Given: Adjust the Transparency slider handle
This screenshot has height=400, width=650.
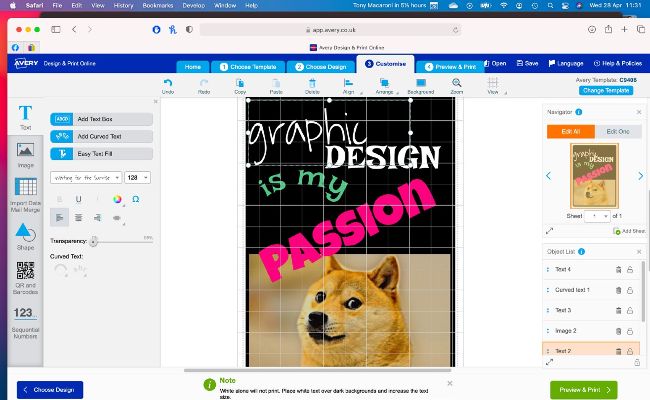Looking at the screenshot, I should [93, 241].
